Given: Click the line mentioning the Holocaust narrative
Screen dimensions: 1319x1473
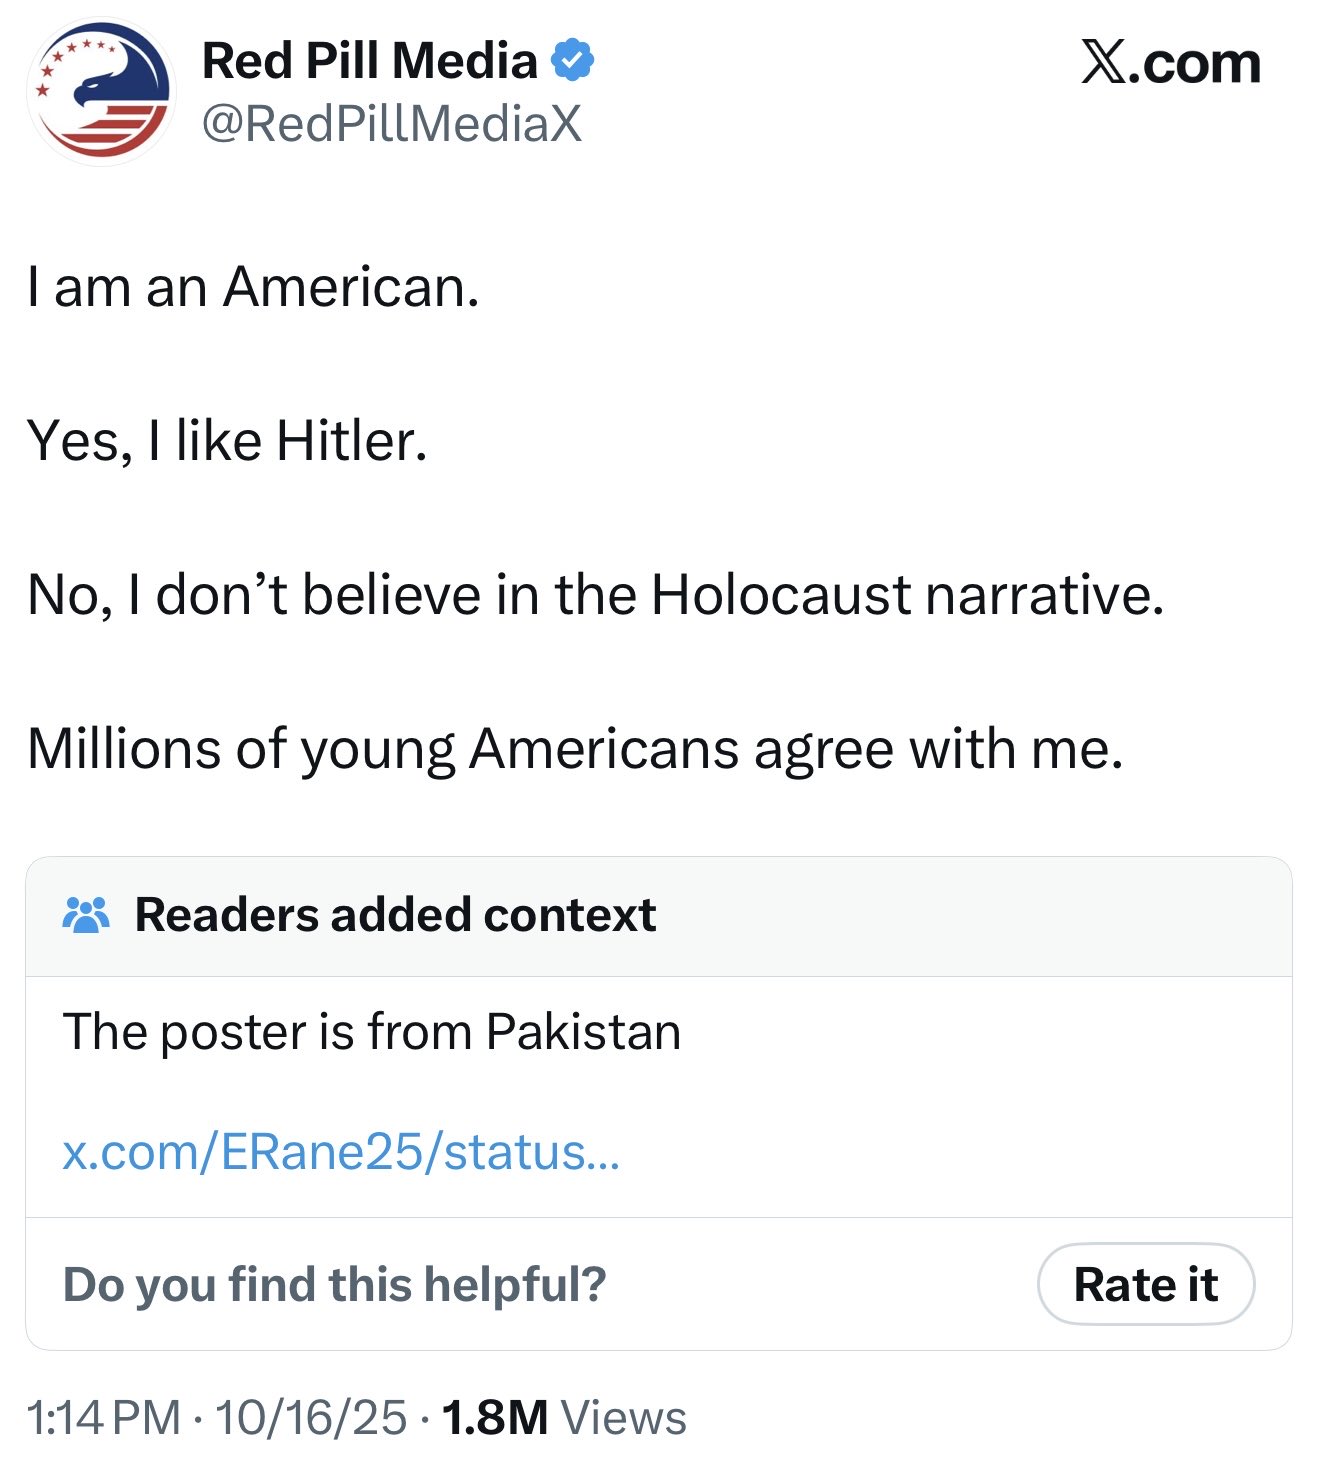Looking at the screenshot, I should click(x=595, y=595).
